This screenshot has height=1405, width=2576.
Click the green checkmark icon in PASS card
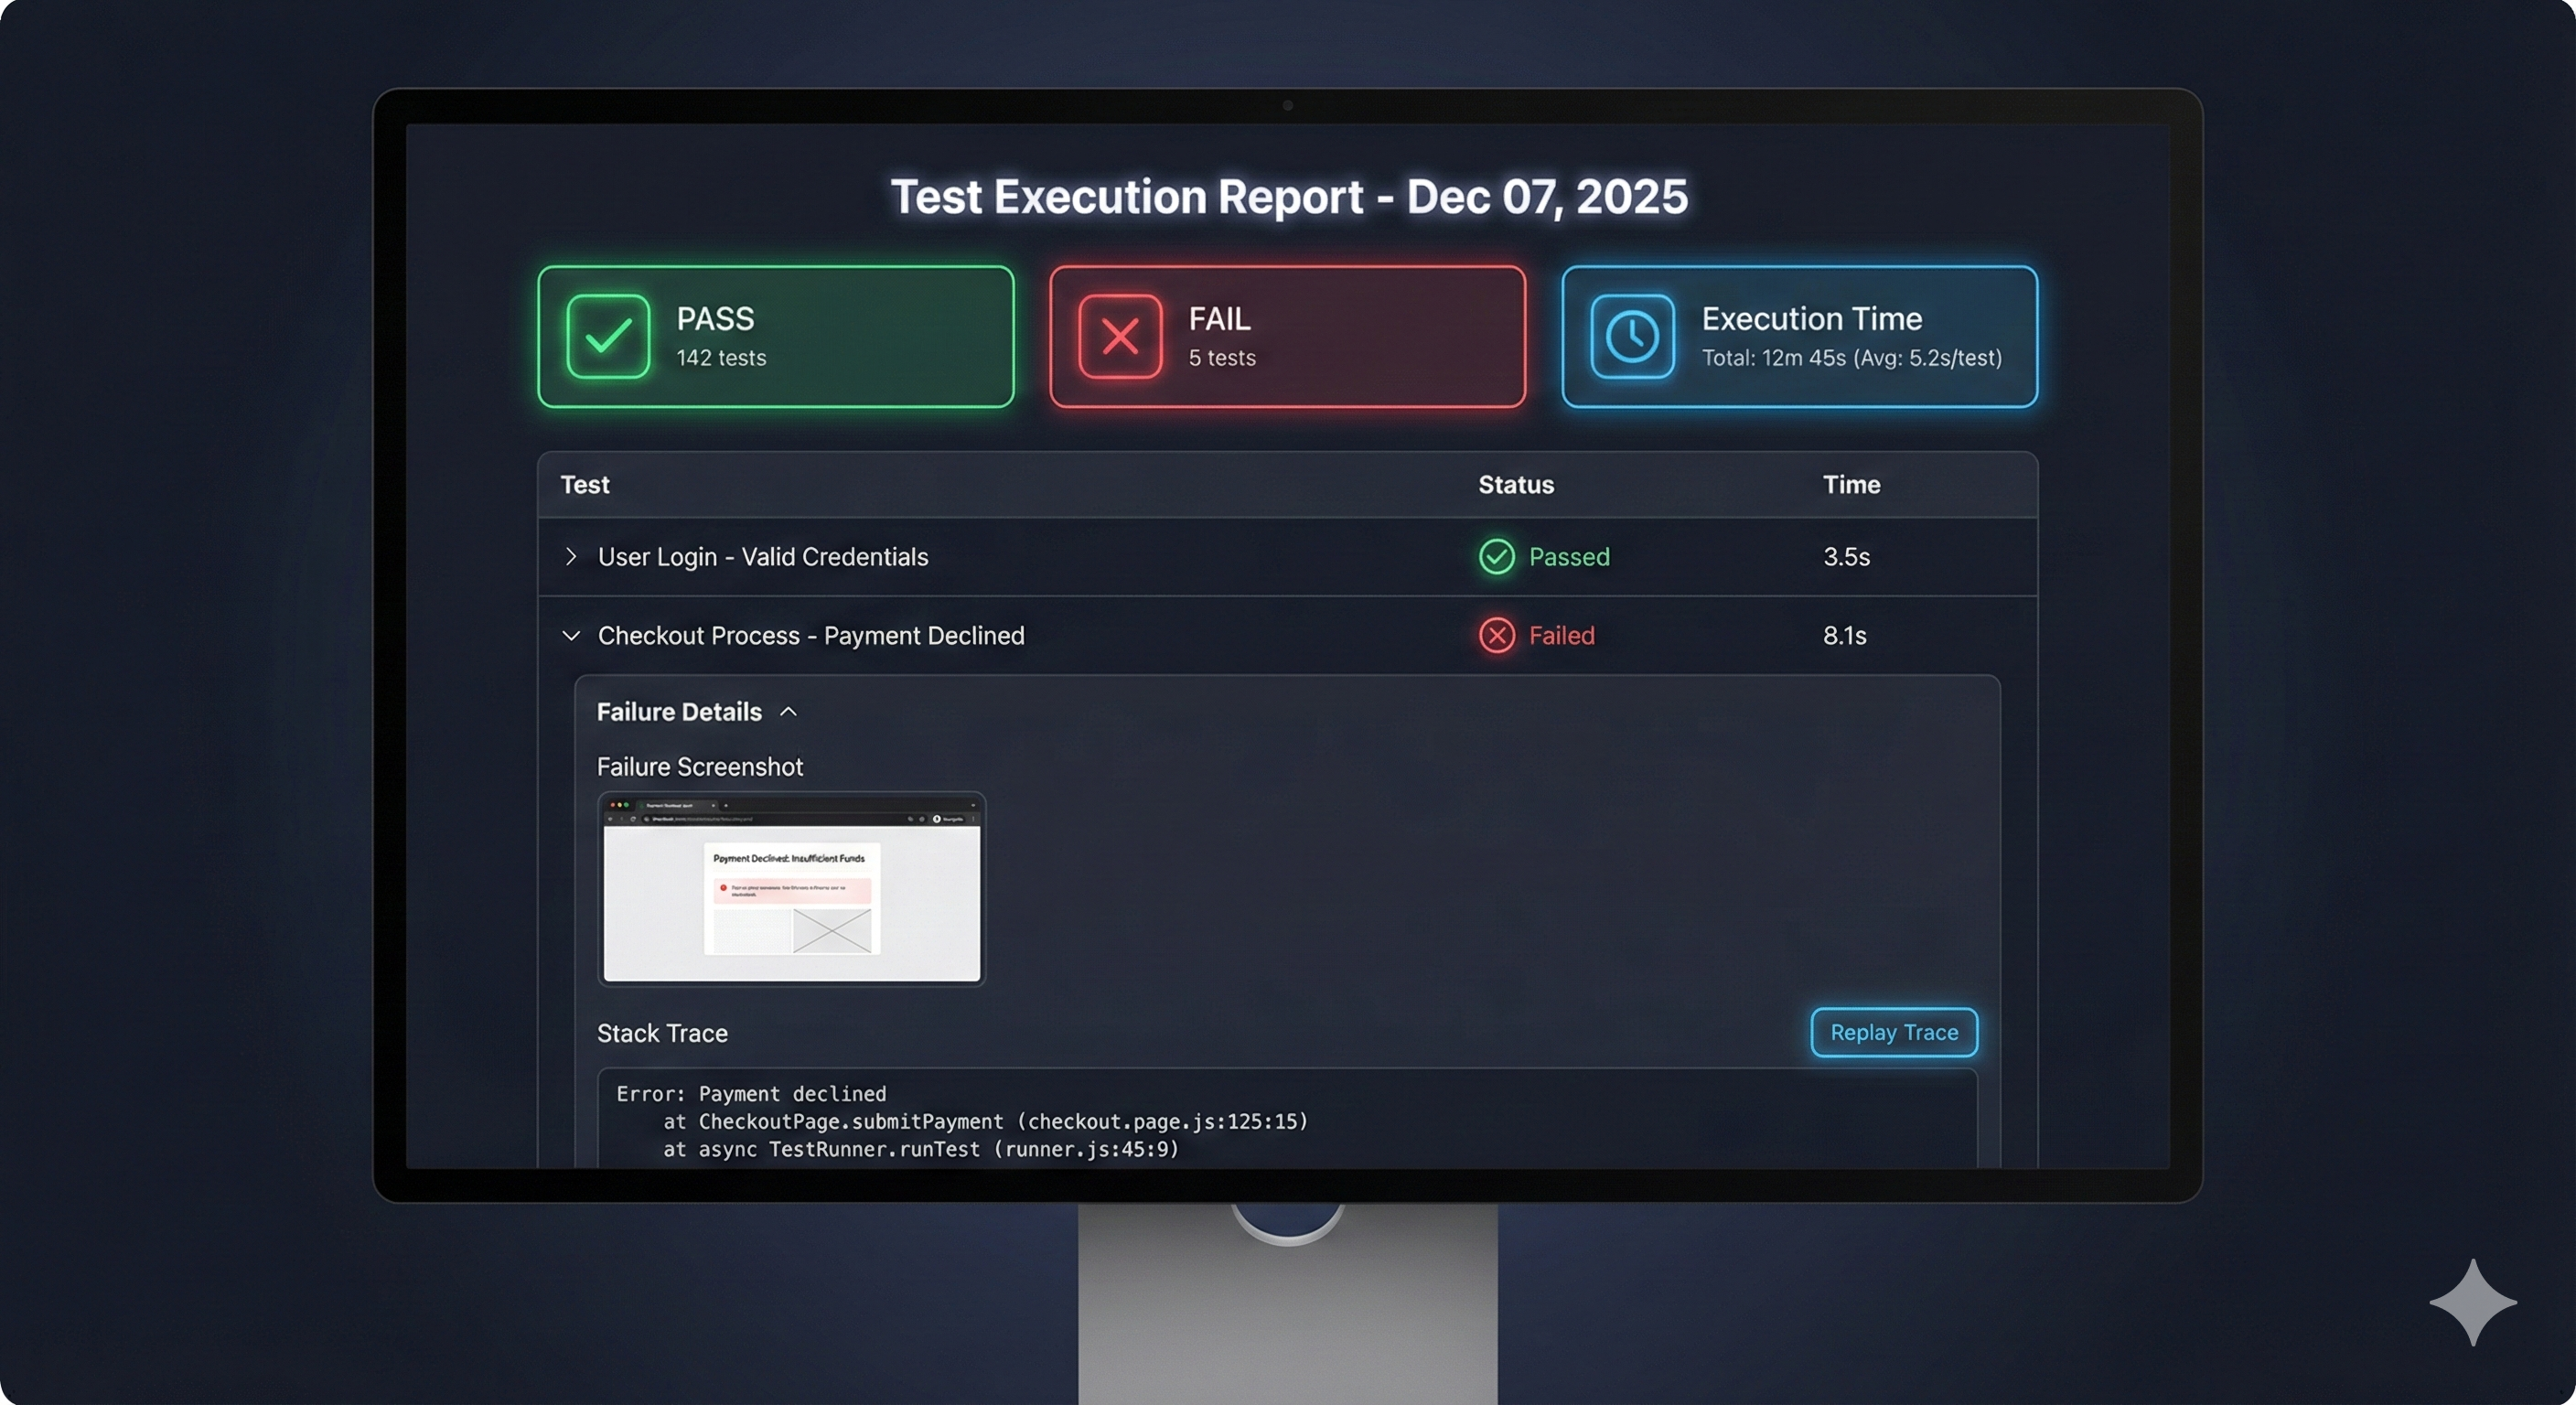[607, 337]
